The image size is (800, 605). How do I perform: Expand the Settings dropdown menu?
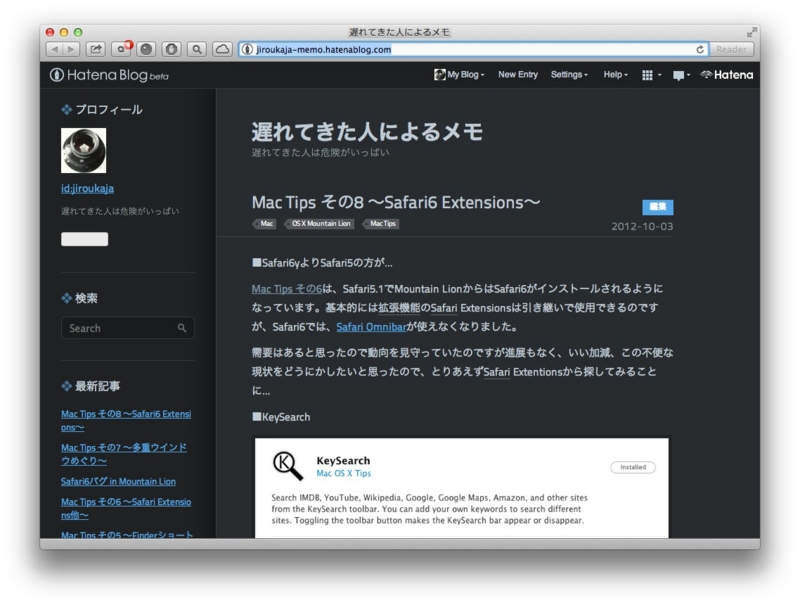pyautogui.click(x=569, y=74)
